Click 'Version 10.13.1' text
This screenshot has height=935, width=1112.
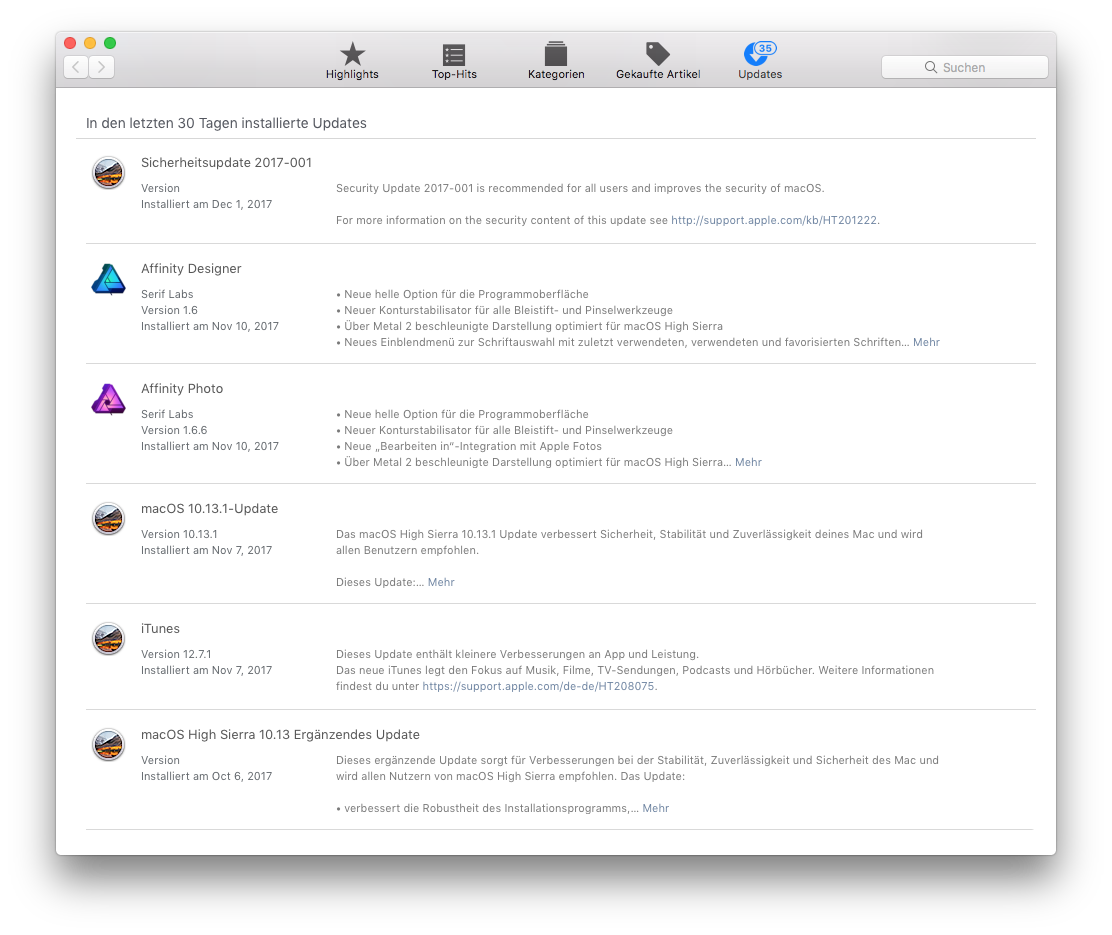[179, 534]
